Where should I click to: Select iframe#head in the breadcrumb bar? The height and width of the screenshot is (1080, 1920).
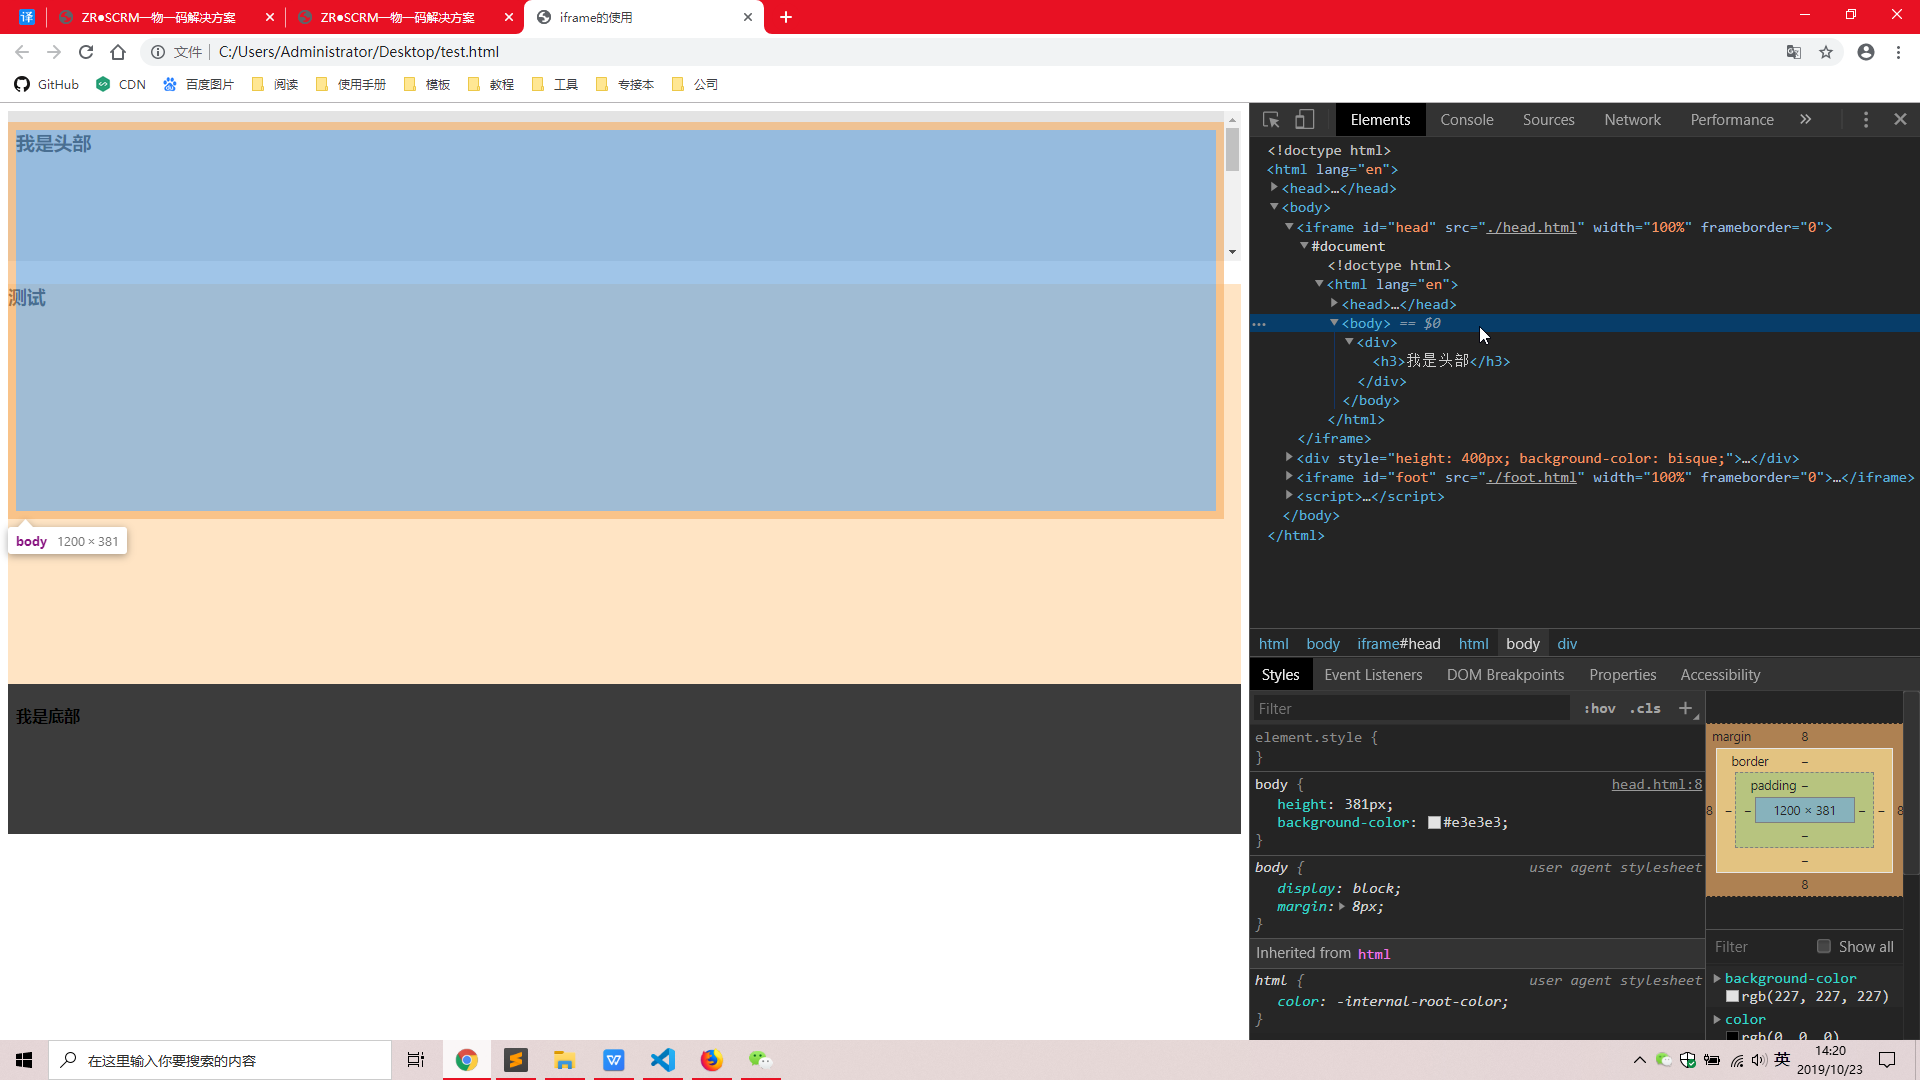[x=1398, y=644]
